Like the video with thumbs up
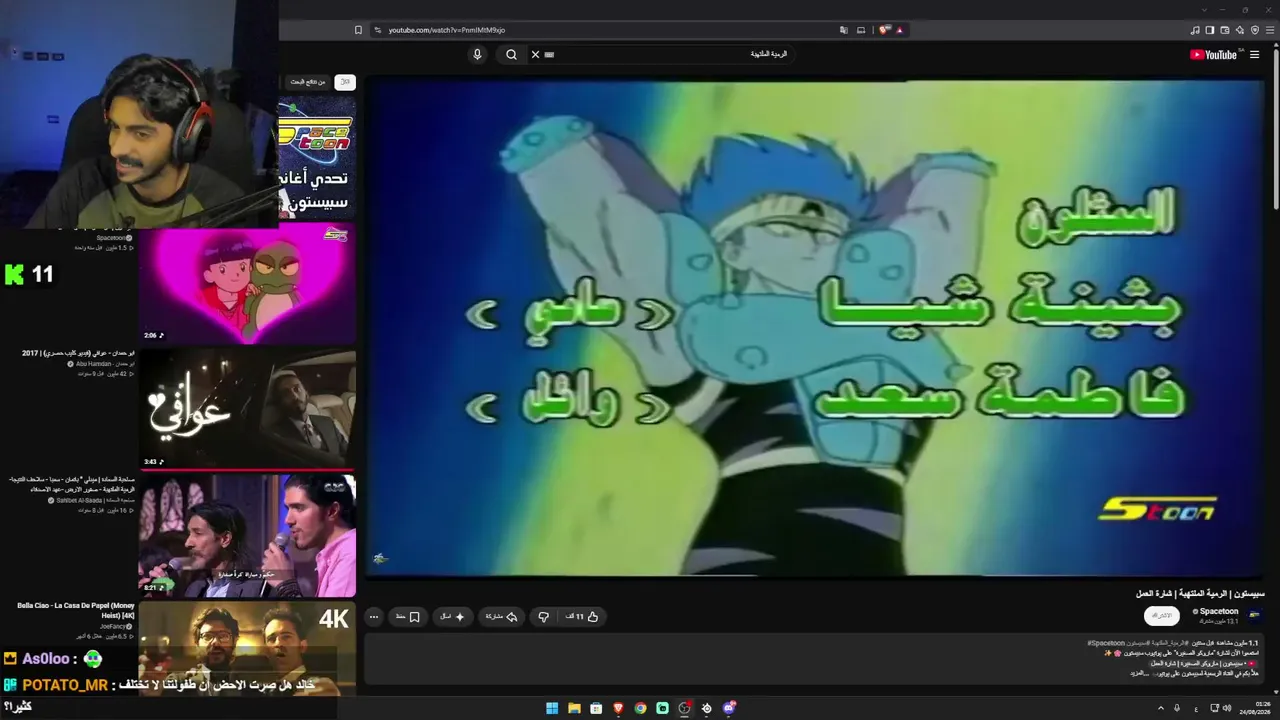This screenshot has height=720, width=1280. click(582, 617)
